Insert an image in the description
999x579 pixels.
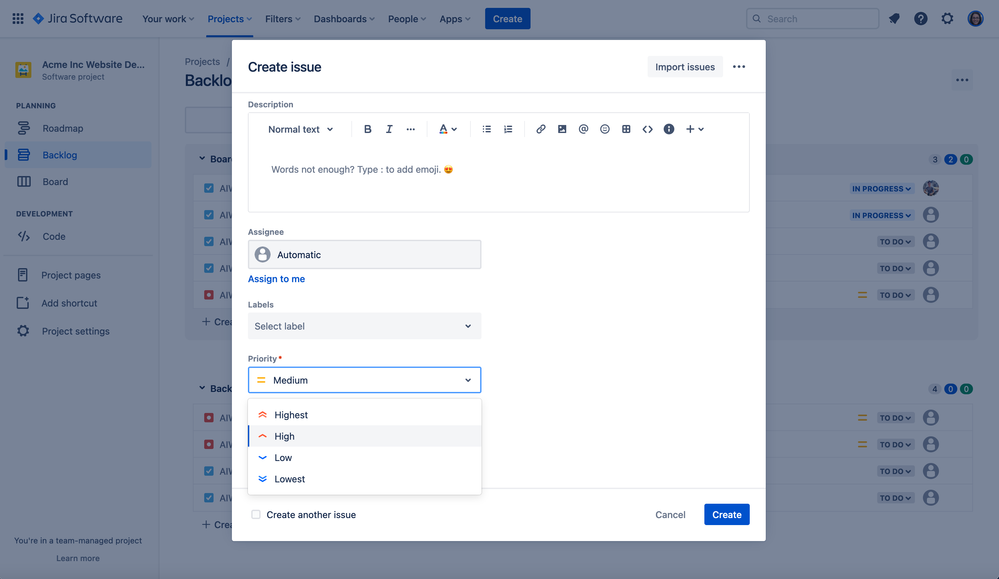point(562,129)
